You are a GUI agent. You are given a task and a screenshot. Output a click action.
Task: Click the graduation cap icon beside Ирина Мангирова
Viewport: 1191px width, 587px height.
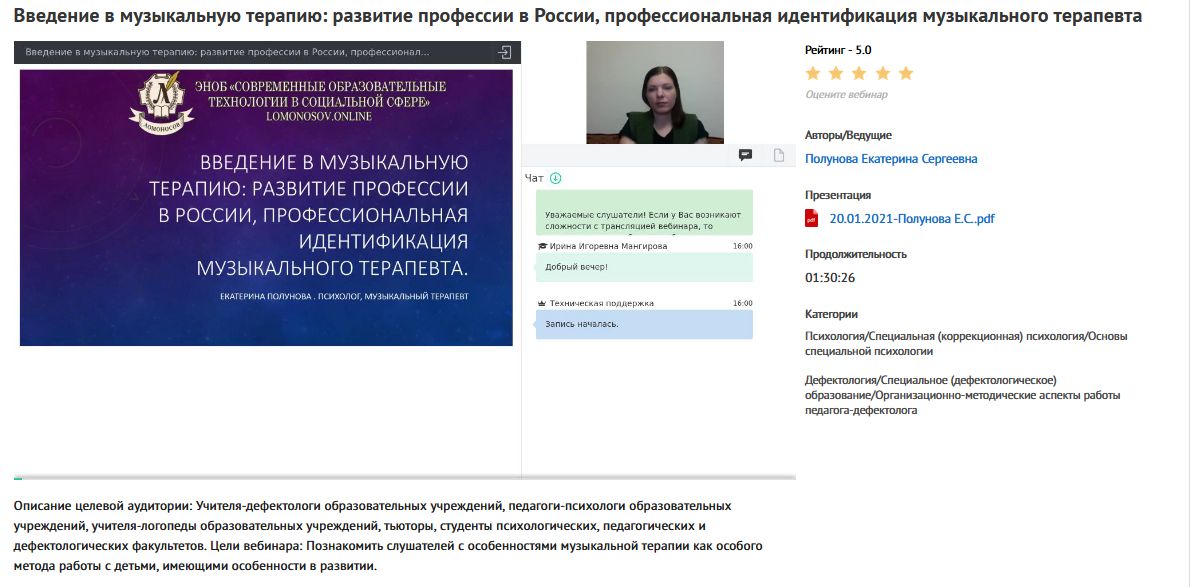click(x=542, y=246)
